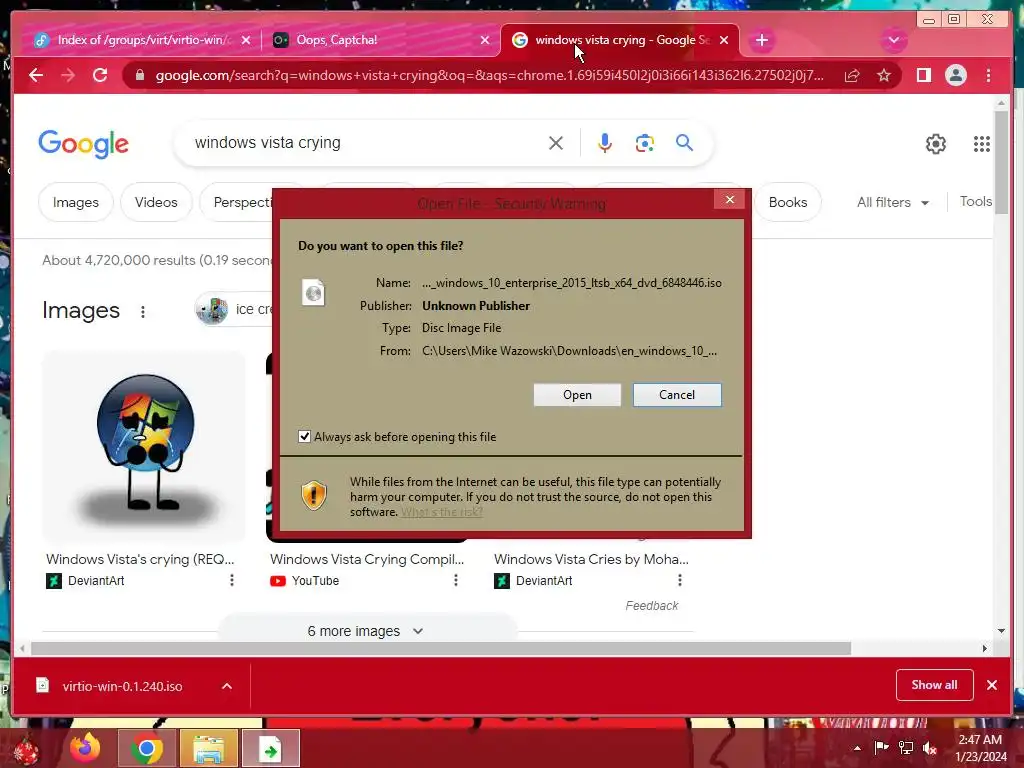Close the downloads bar
The width and height of the screenshot is (1024, 768).
(991, 685)
